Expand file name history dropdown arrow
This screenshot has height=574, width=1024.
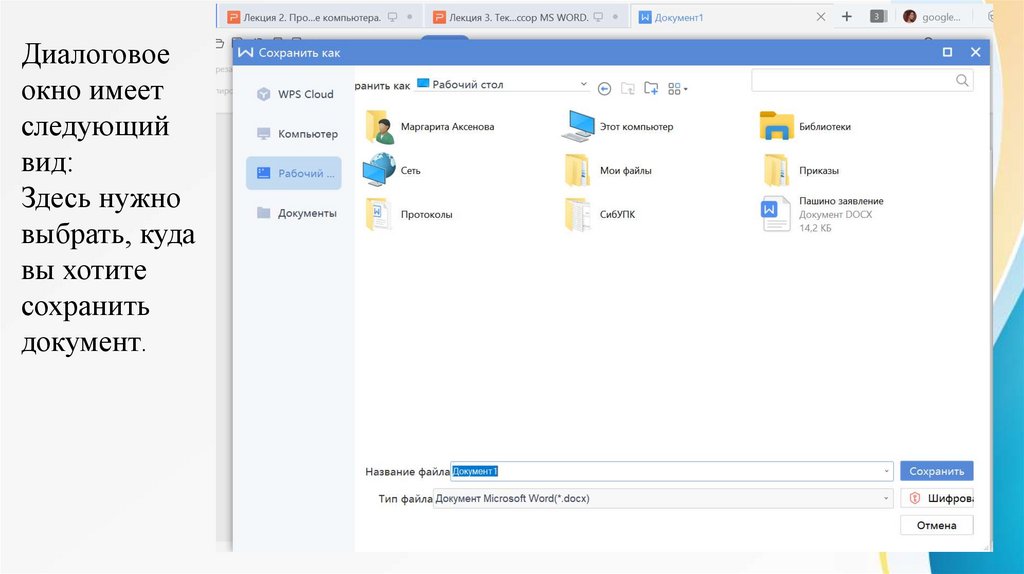coord(886,471)
